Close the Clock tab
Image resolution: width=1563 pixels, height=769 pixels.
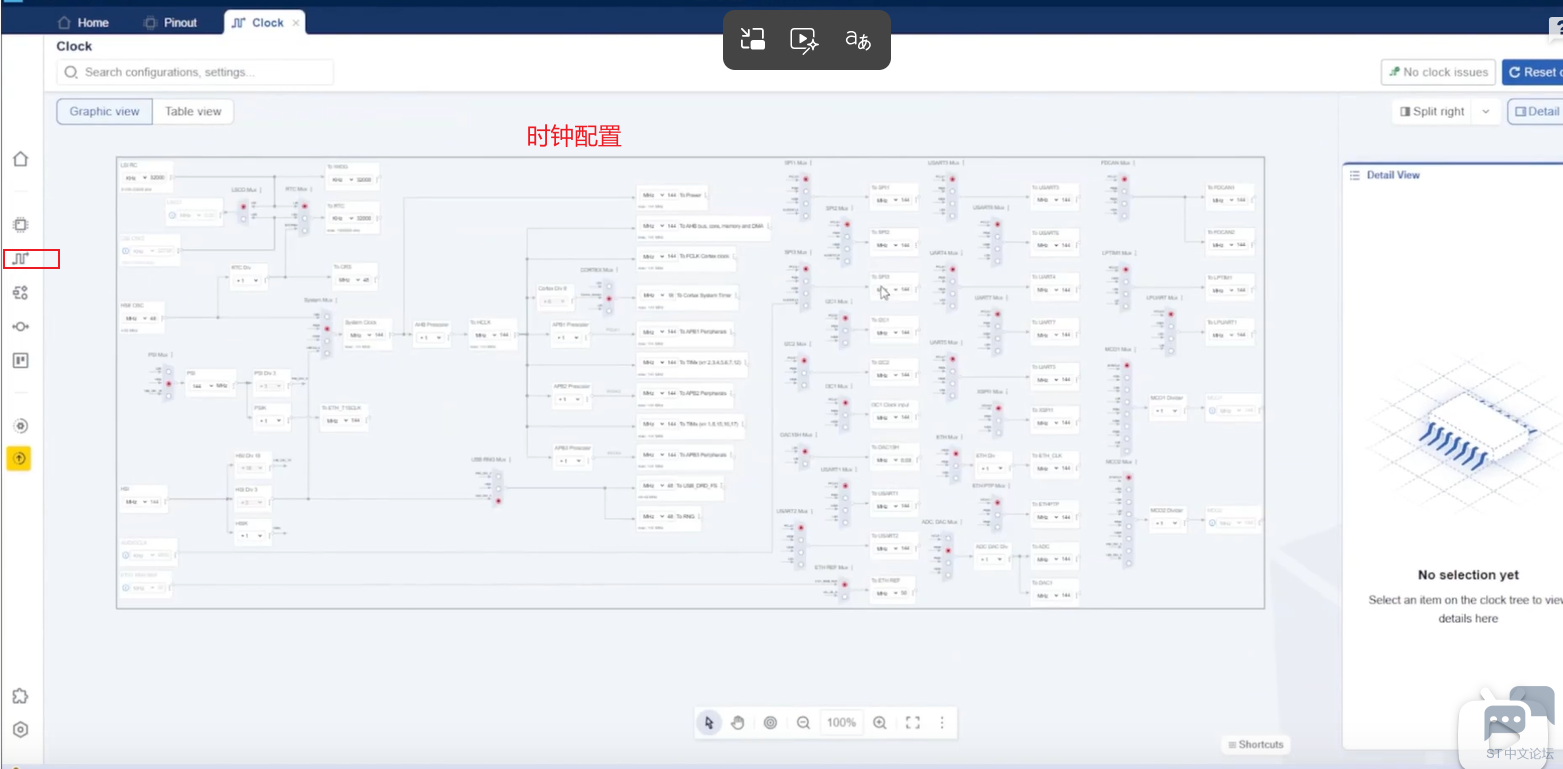(296, 22)
